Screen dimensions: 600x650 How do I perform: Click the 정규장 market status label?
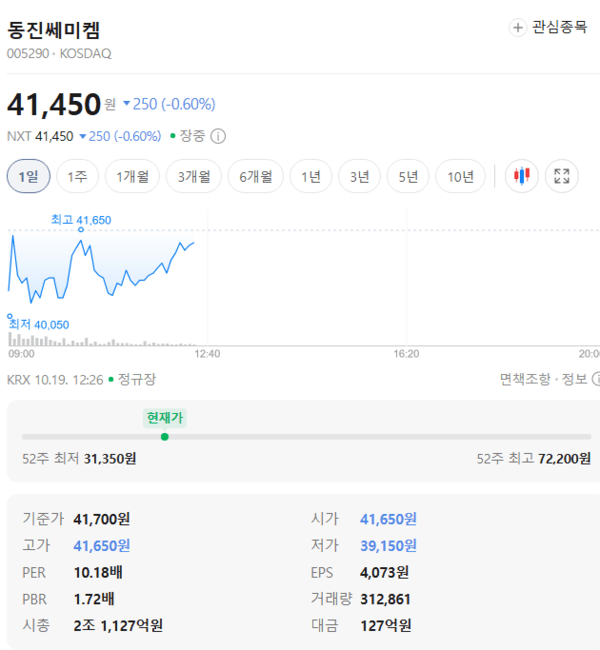click(x=137, y=379)
